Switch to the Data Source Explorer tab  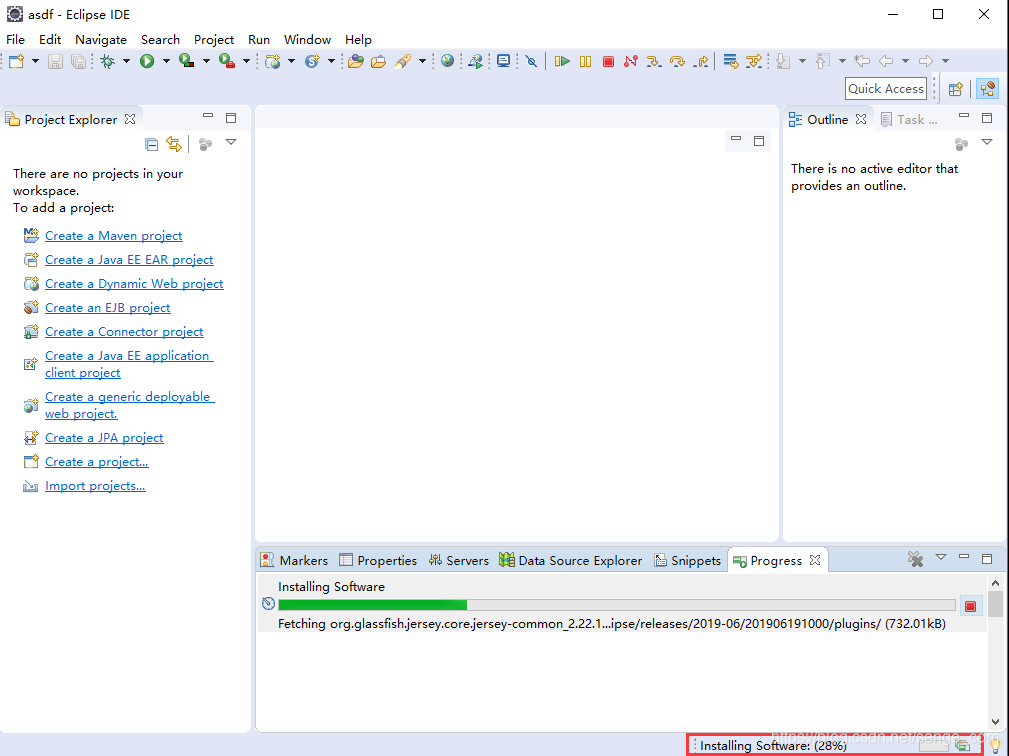point(571,560)
